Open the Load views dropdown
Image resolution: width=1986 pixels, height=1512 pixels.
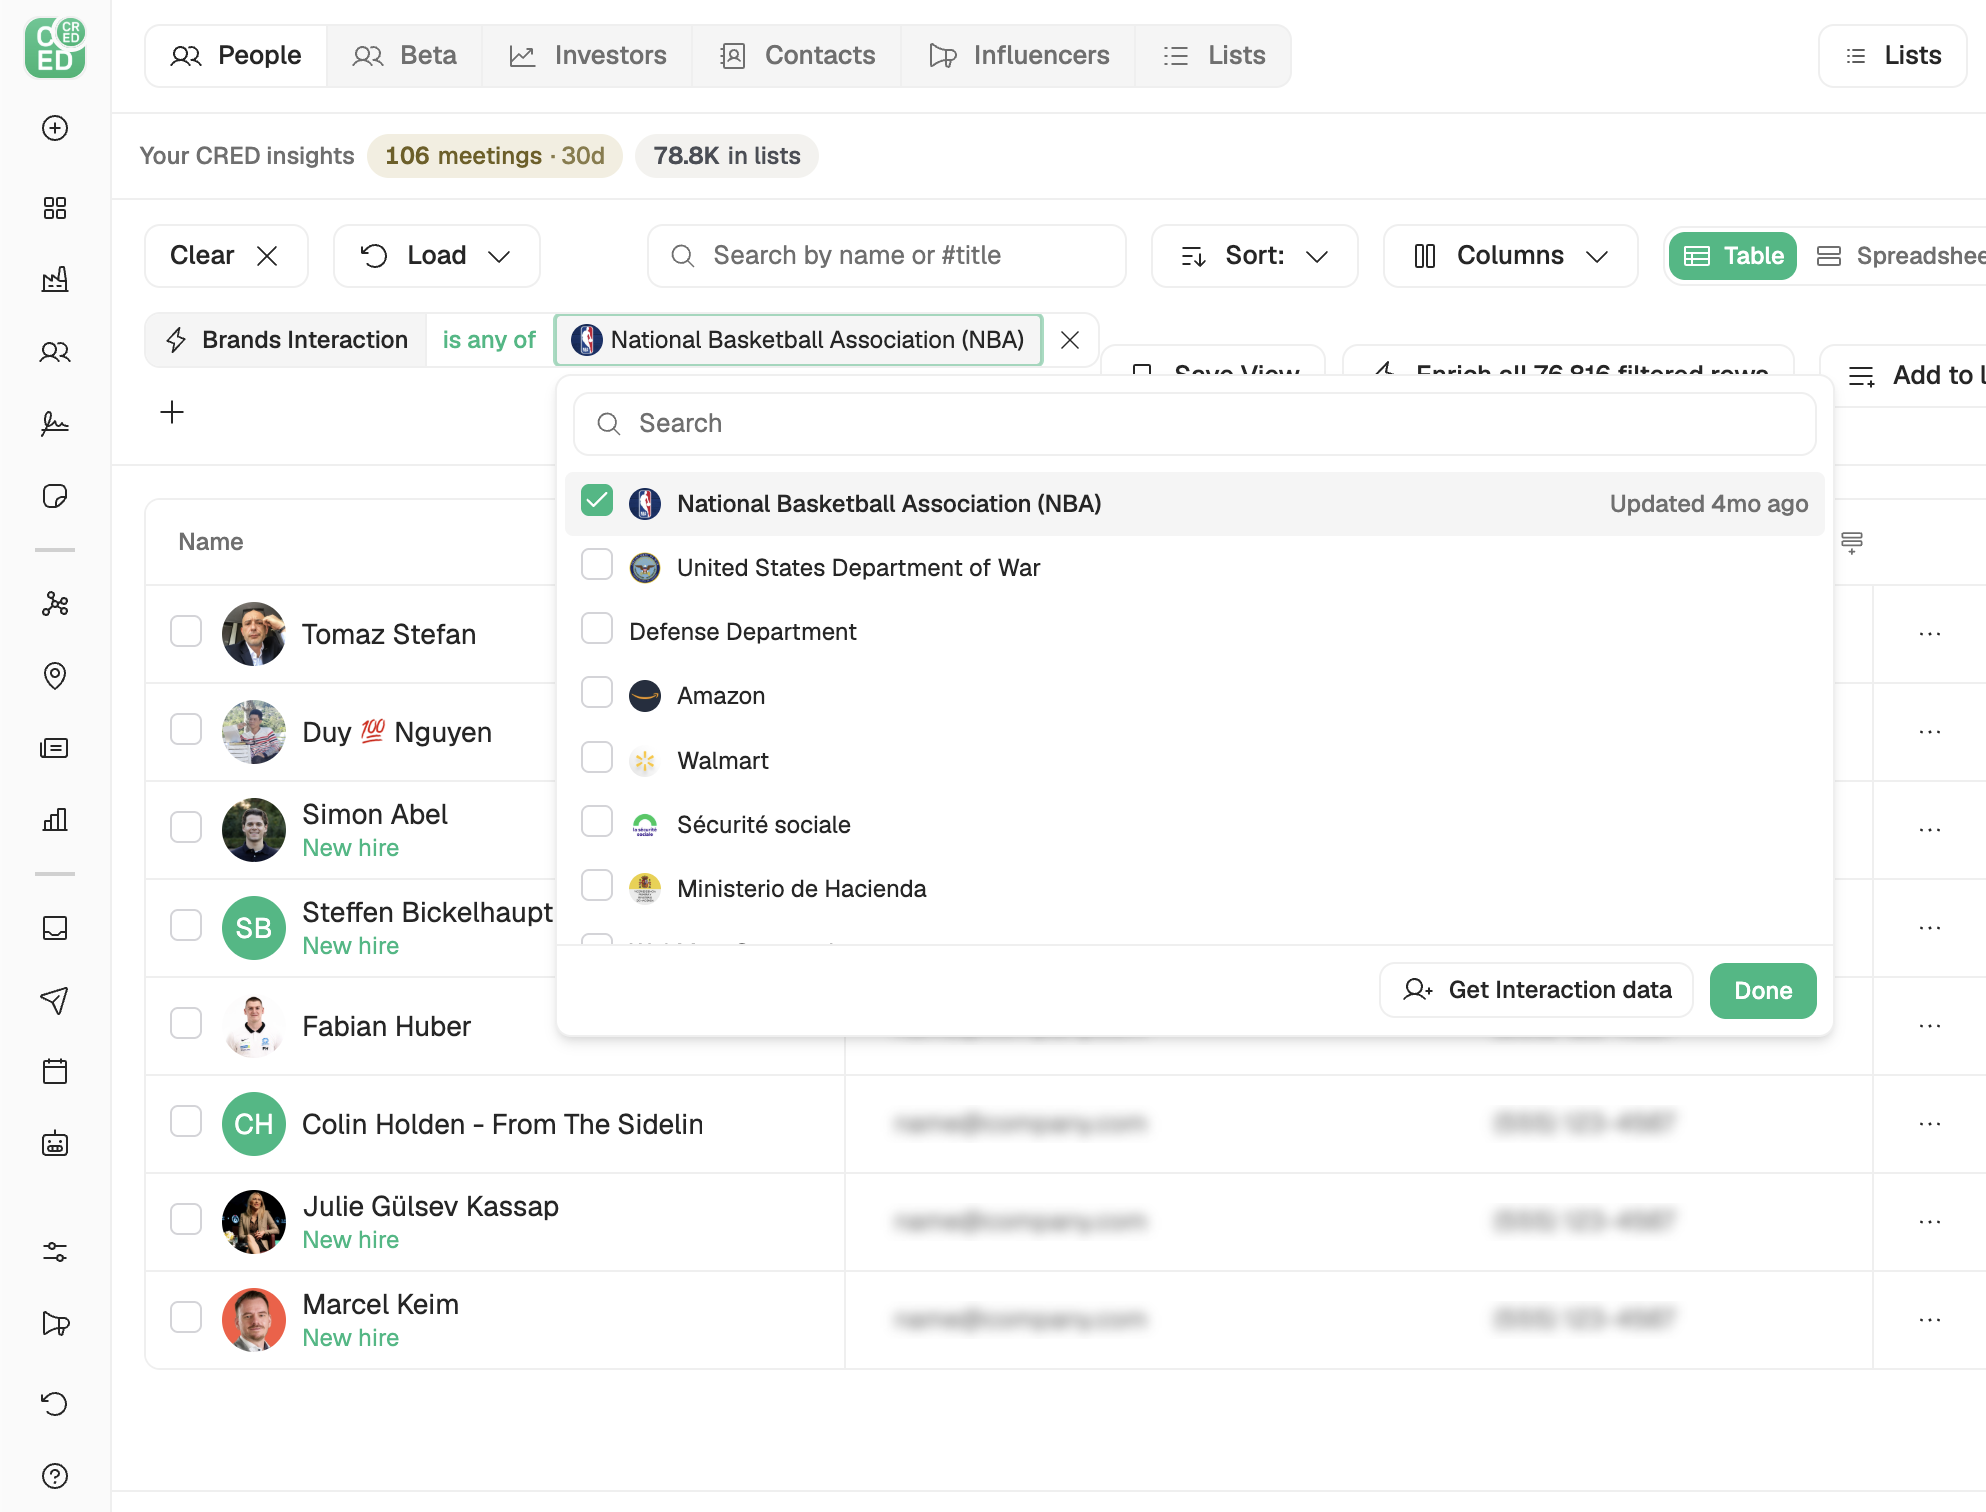point(437,256)
